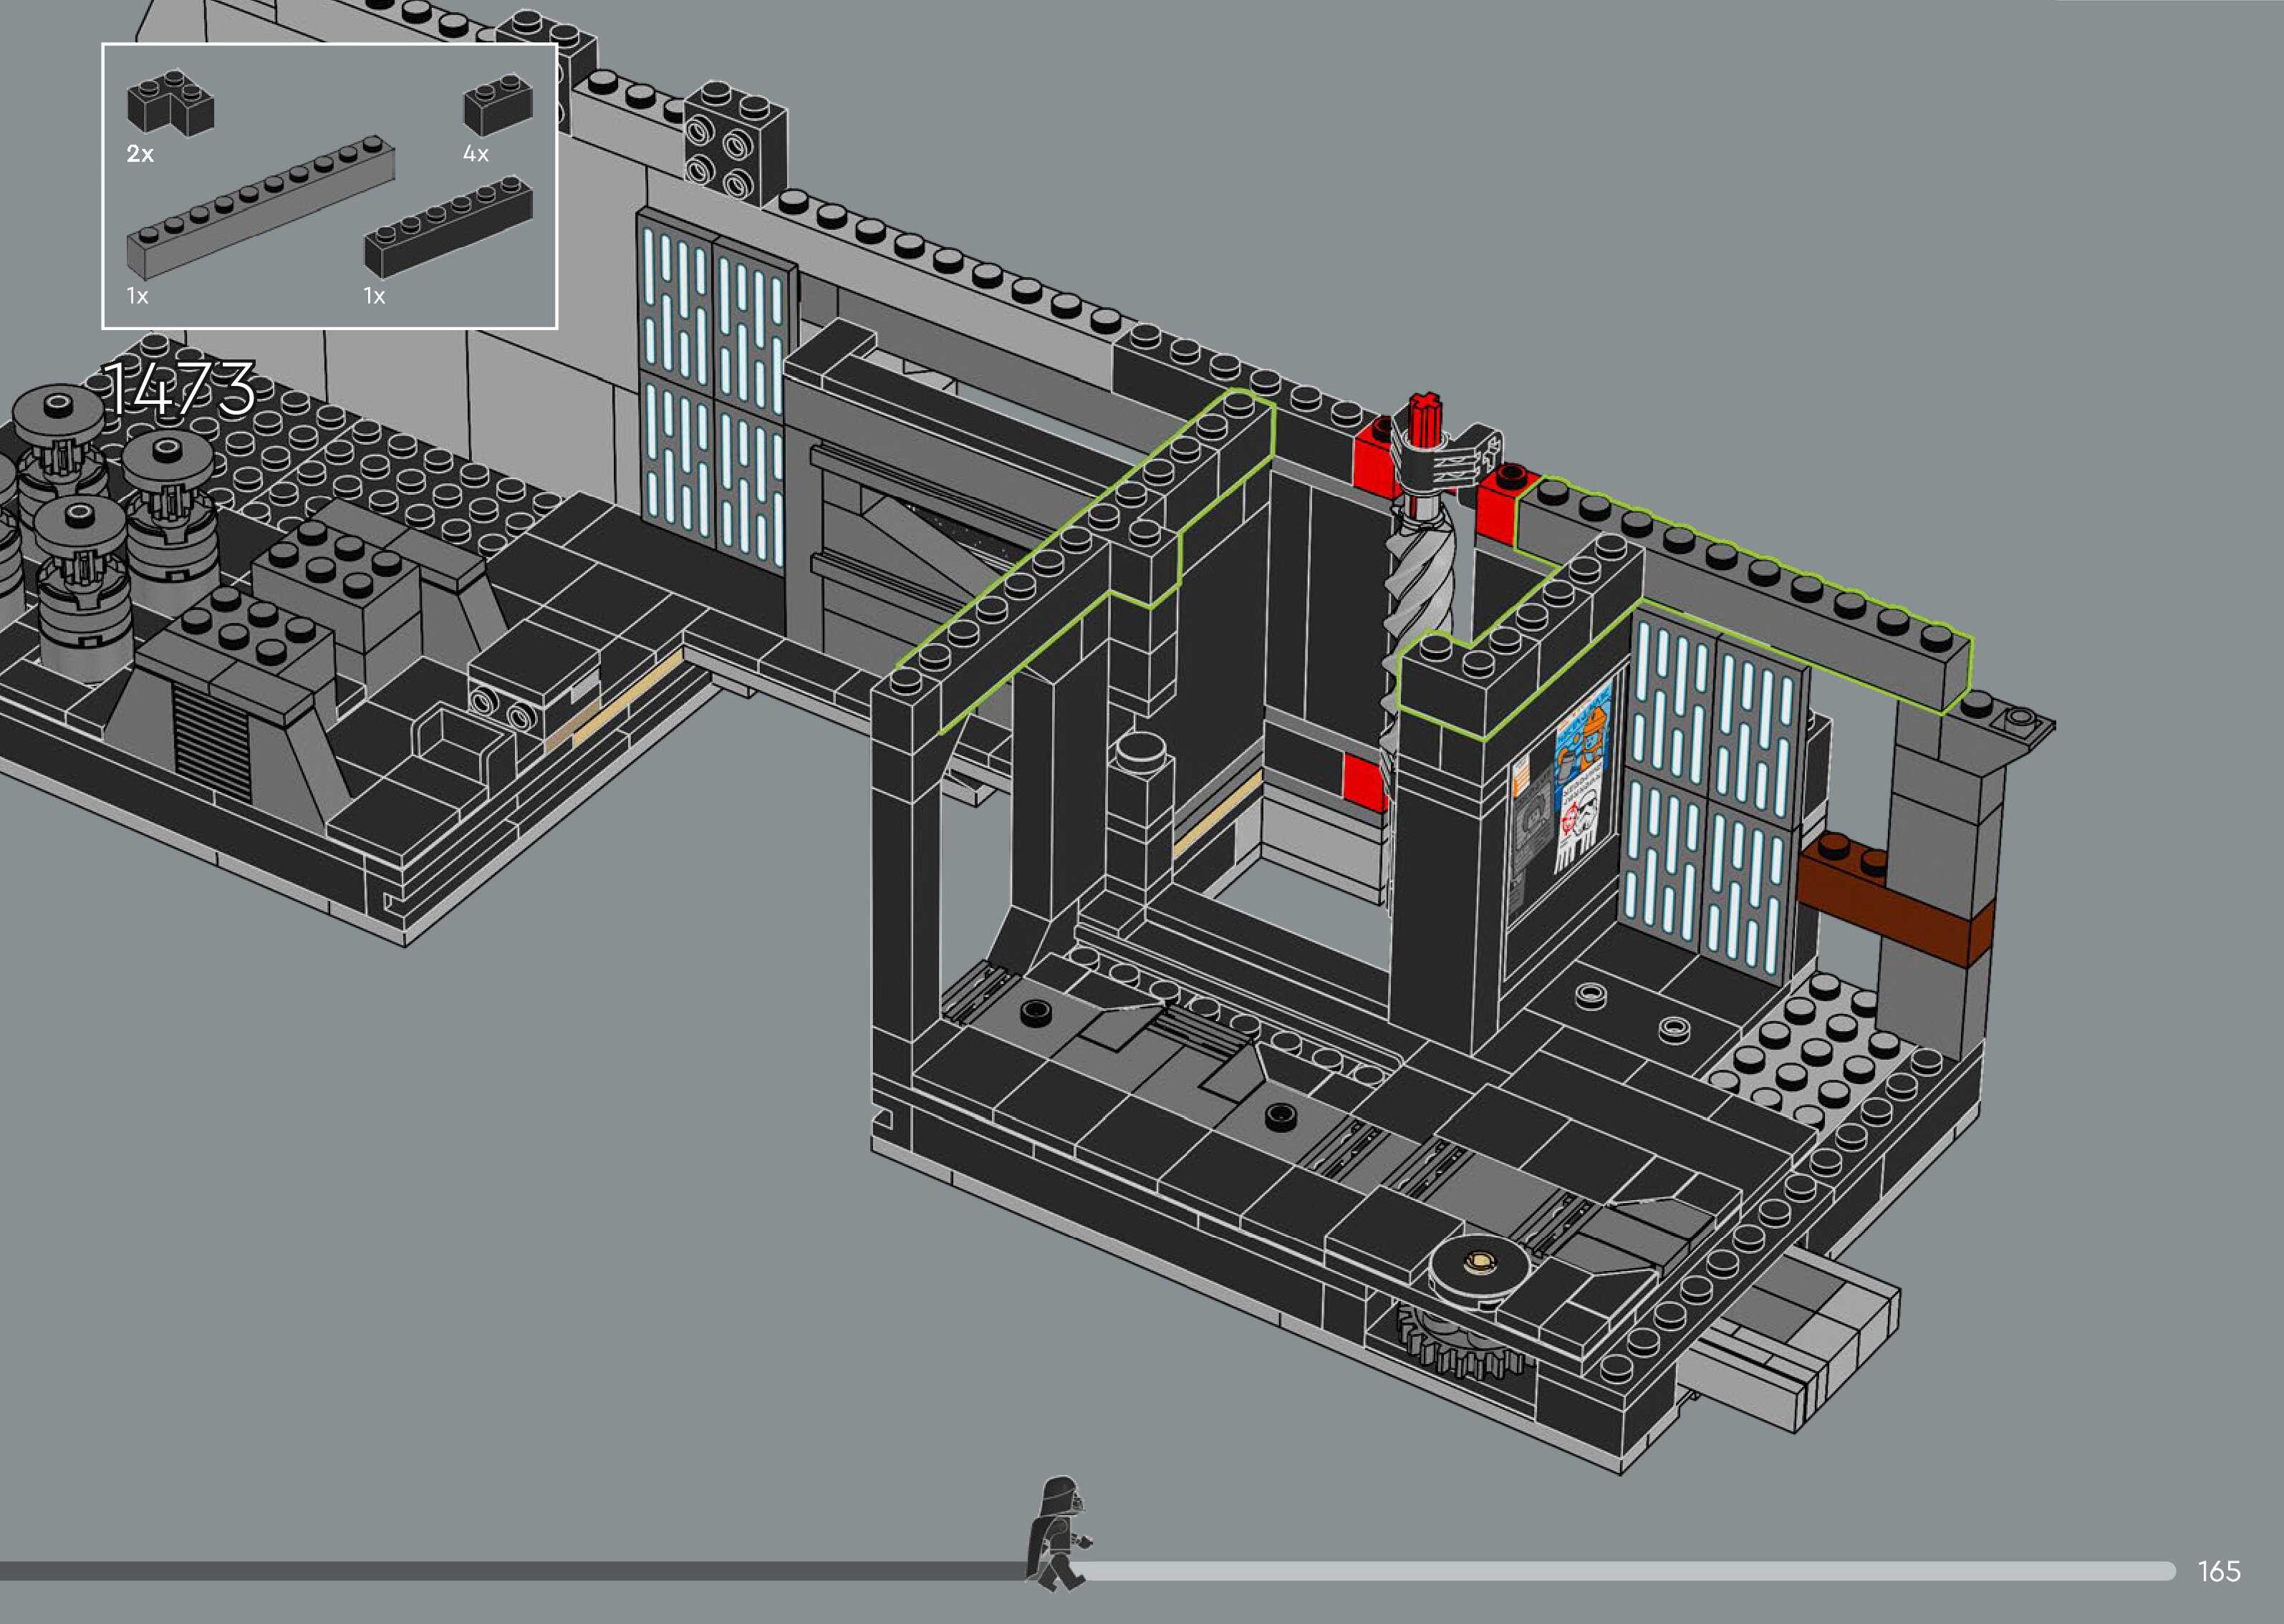Click the filled dark portion of progress bar
Viewport: 2284px width, 1624px height.
(500, 1571)
